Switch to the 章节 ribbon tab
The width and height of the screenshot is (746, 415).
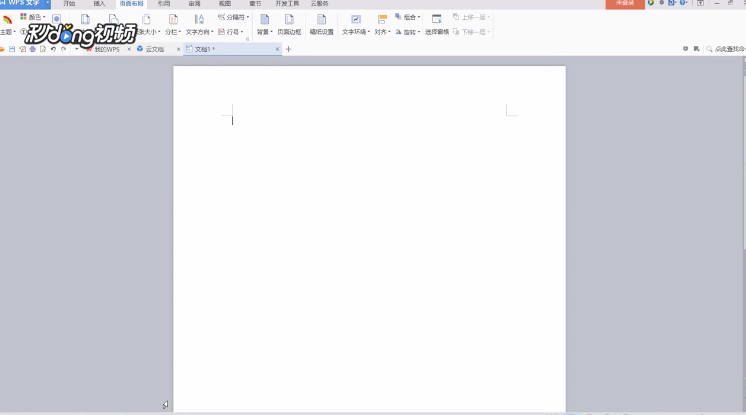(x=255, y=4)
